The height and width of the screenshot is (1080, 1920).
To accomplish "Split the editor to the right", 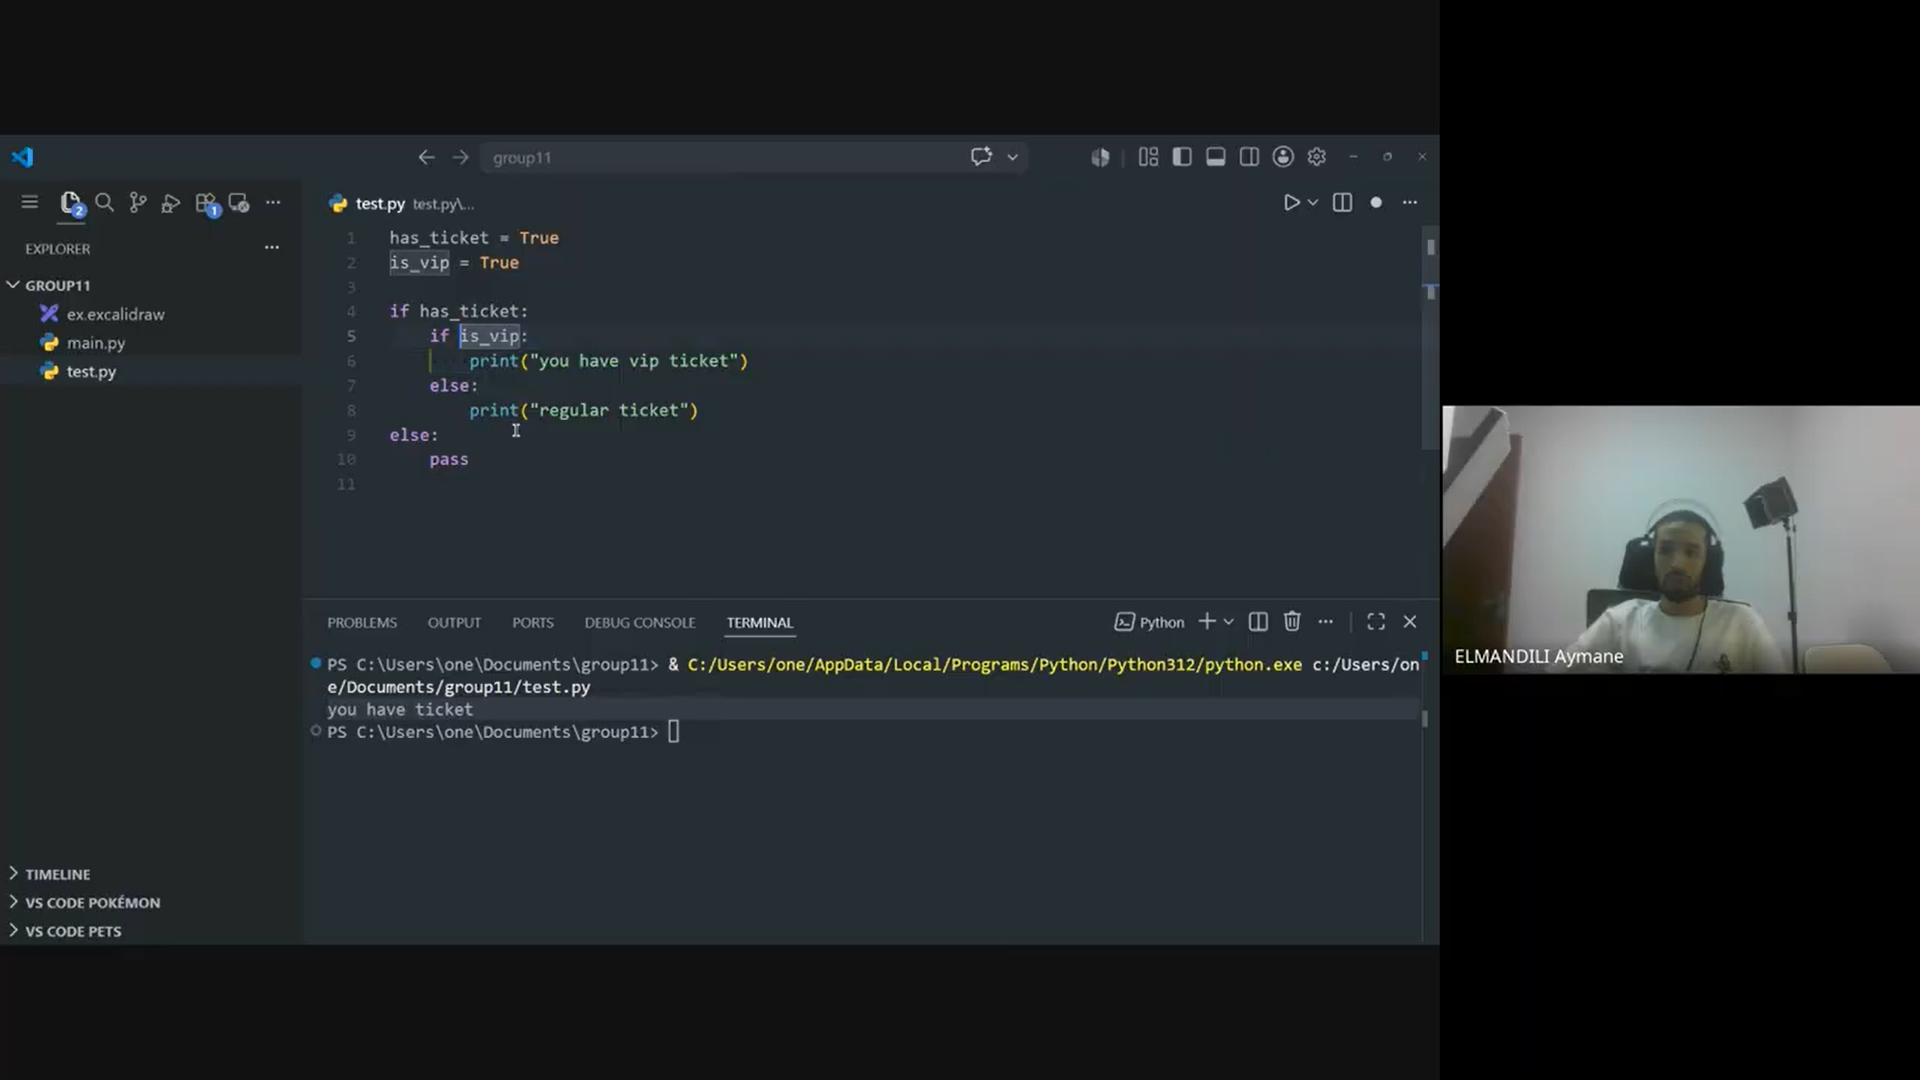I will coord(1343,203).
